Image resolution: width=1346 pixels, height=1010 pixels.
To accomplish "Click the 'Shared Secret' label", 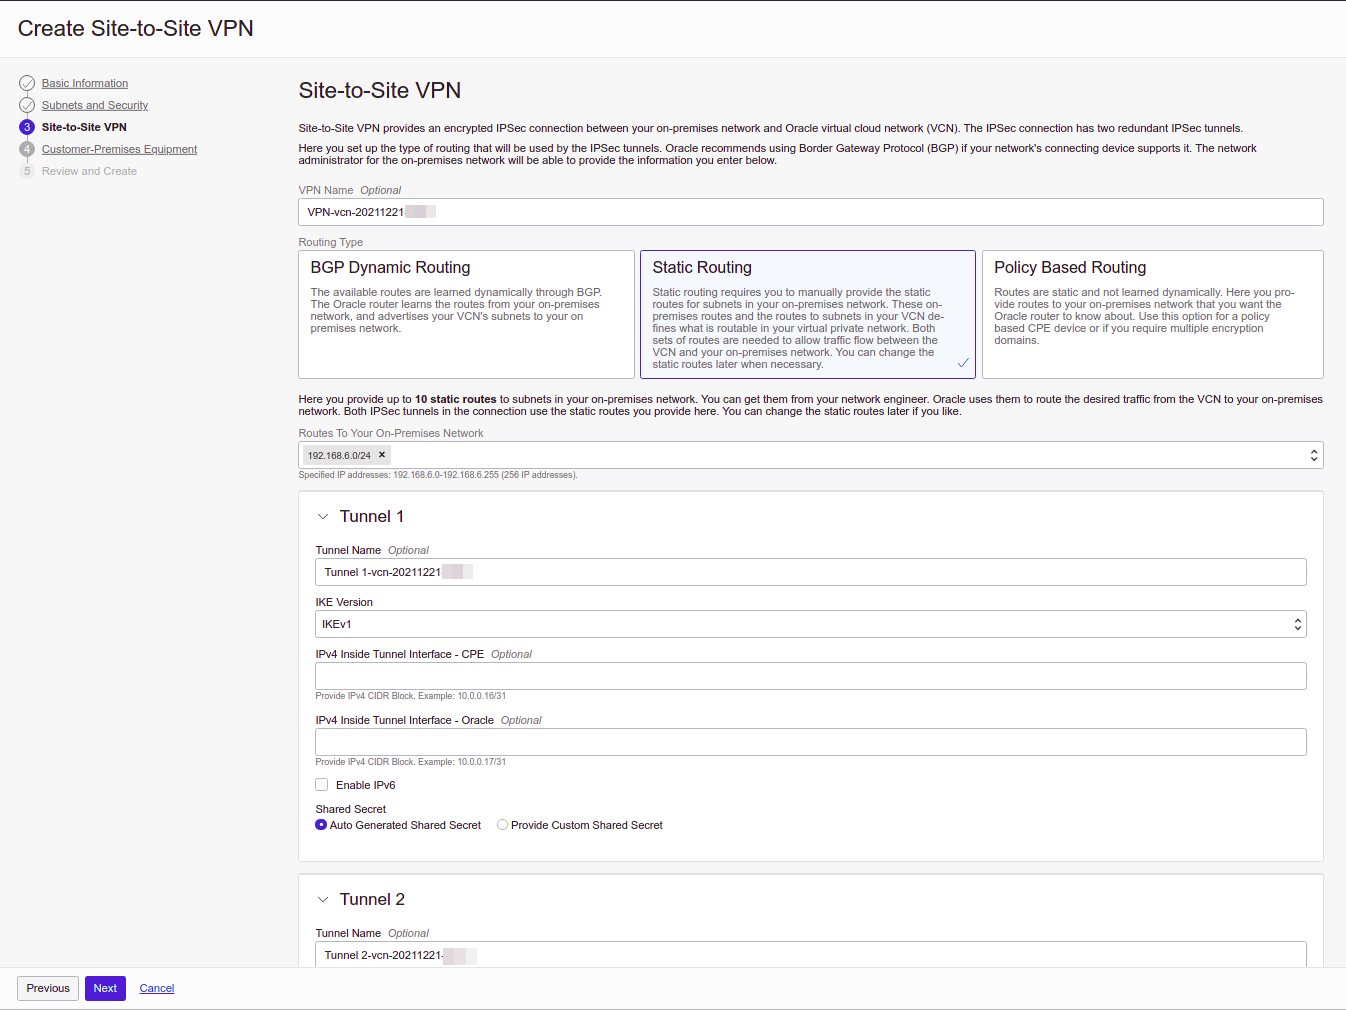I will coord(351,809).
